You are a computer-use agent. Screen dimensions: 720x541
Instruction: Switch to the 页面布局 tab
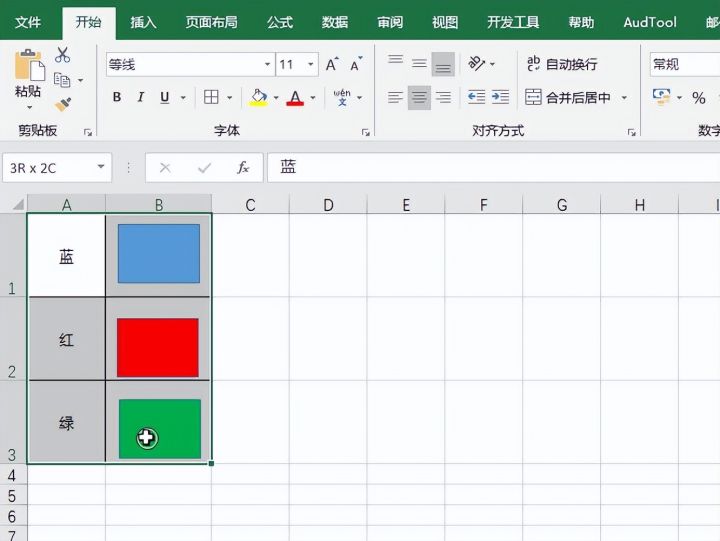pyautogui.click(x=212, y=22)
